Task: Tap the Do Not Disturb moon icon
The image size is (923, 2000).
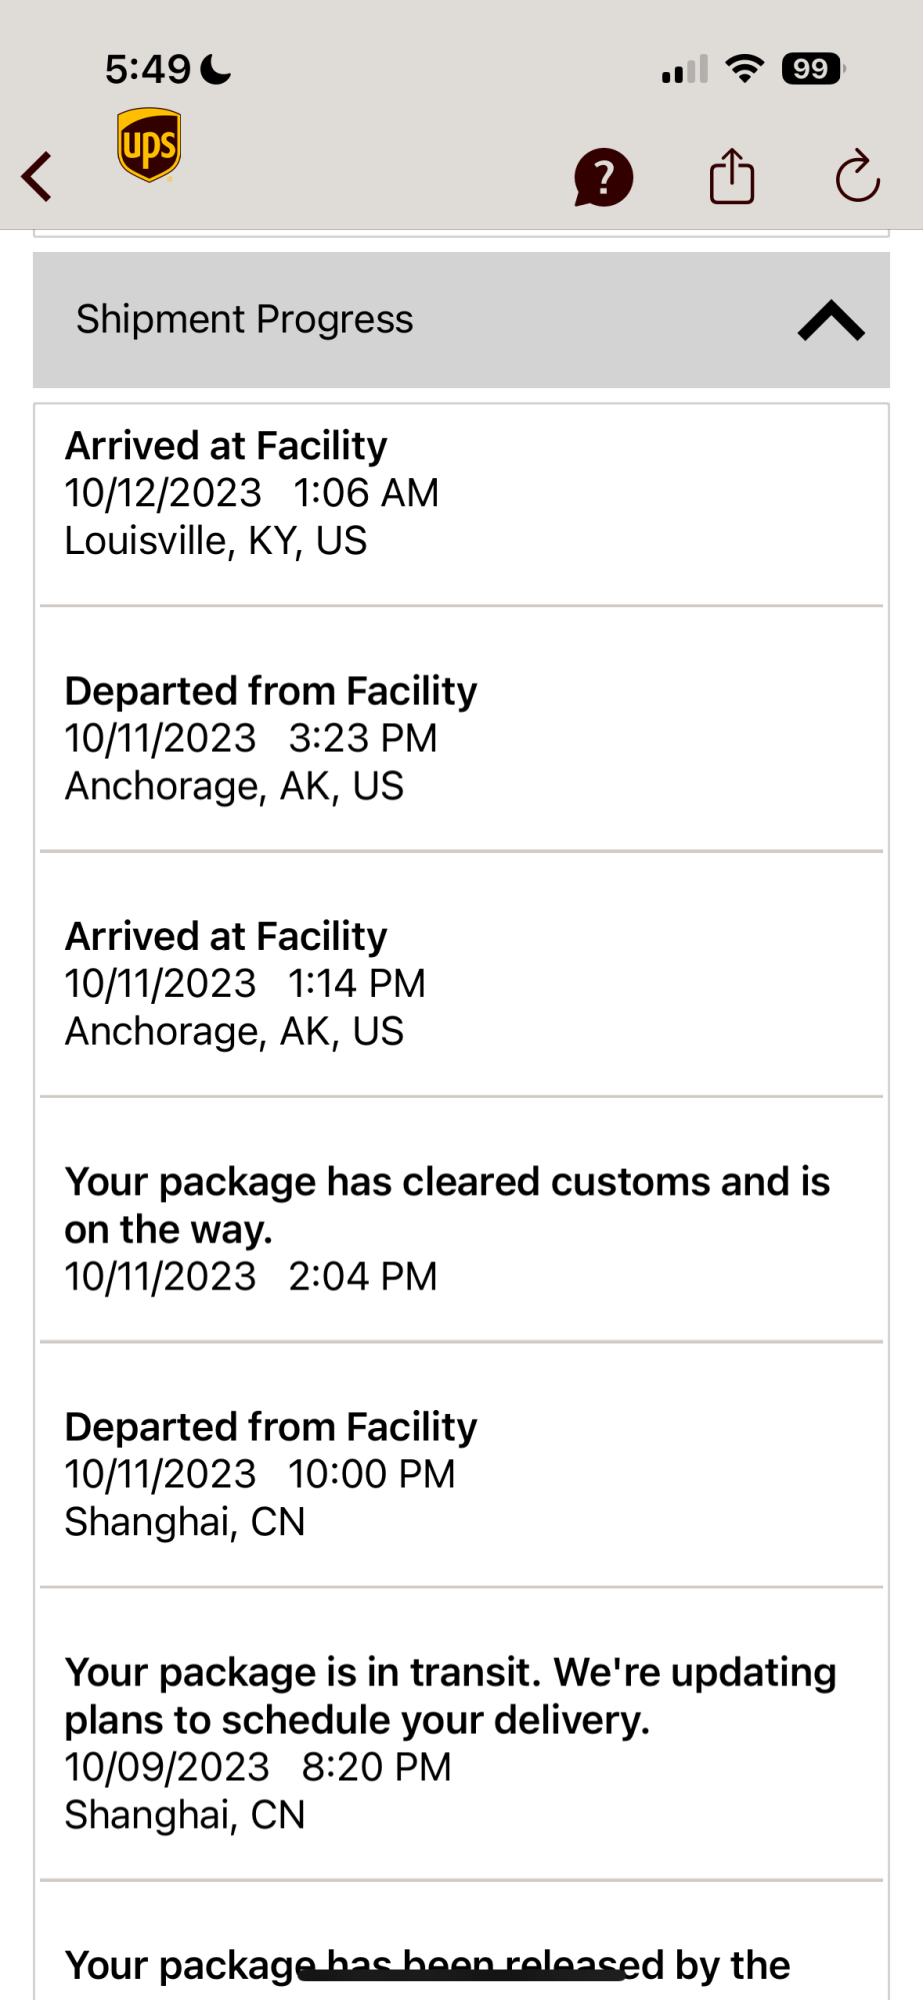Action: tap(216, 69)
